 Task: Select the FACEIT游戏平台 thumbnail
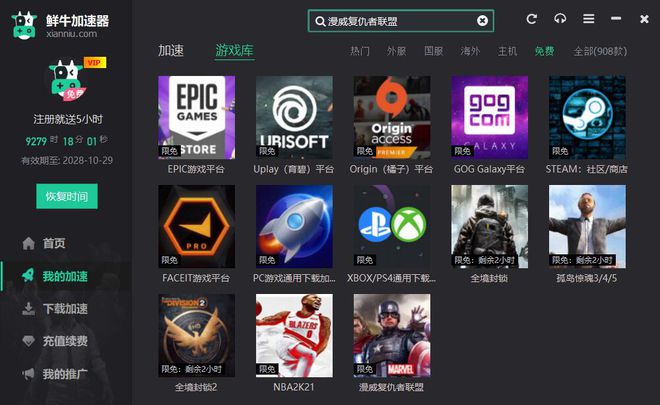pos(197,226)
